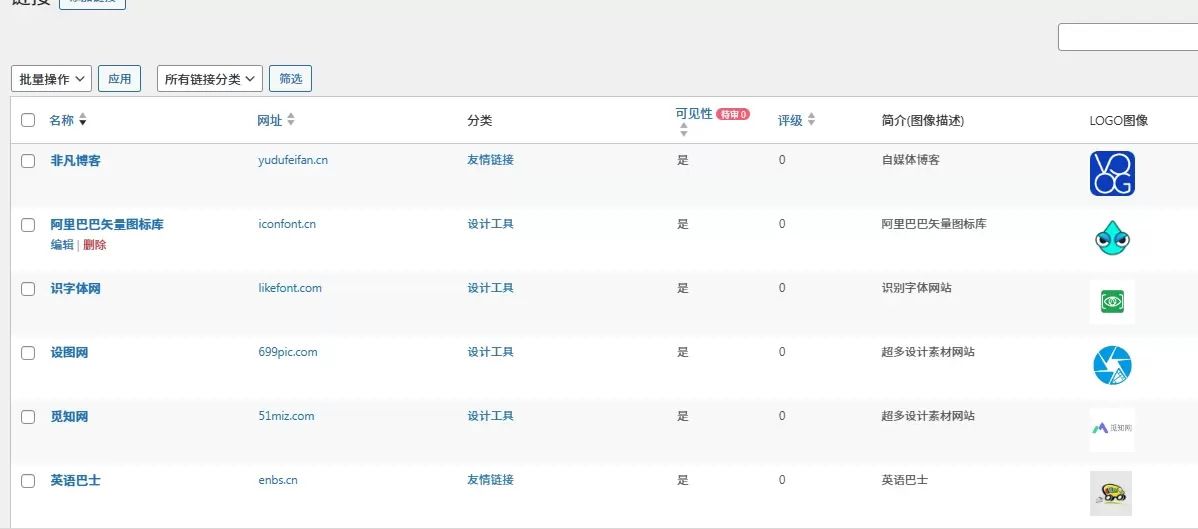Screen dimensions: 1198x529
Task: Click the 筛选 button
Action: pyautogui.click(x=290, y=79)
